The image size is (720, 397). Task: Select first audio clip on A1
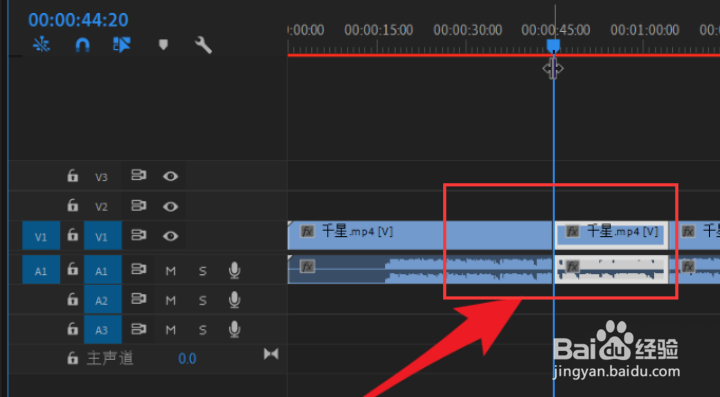click(420, 269)
